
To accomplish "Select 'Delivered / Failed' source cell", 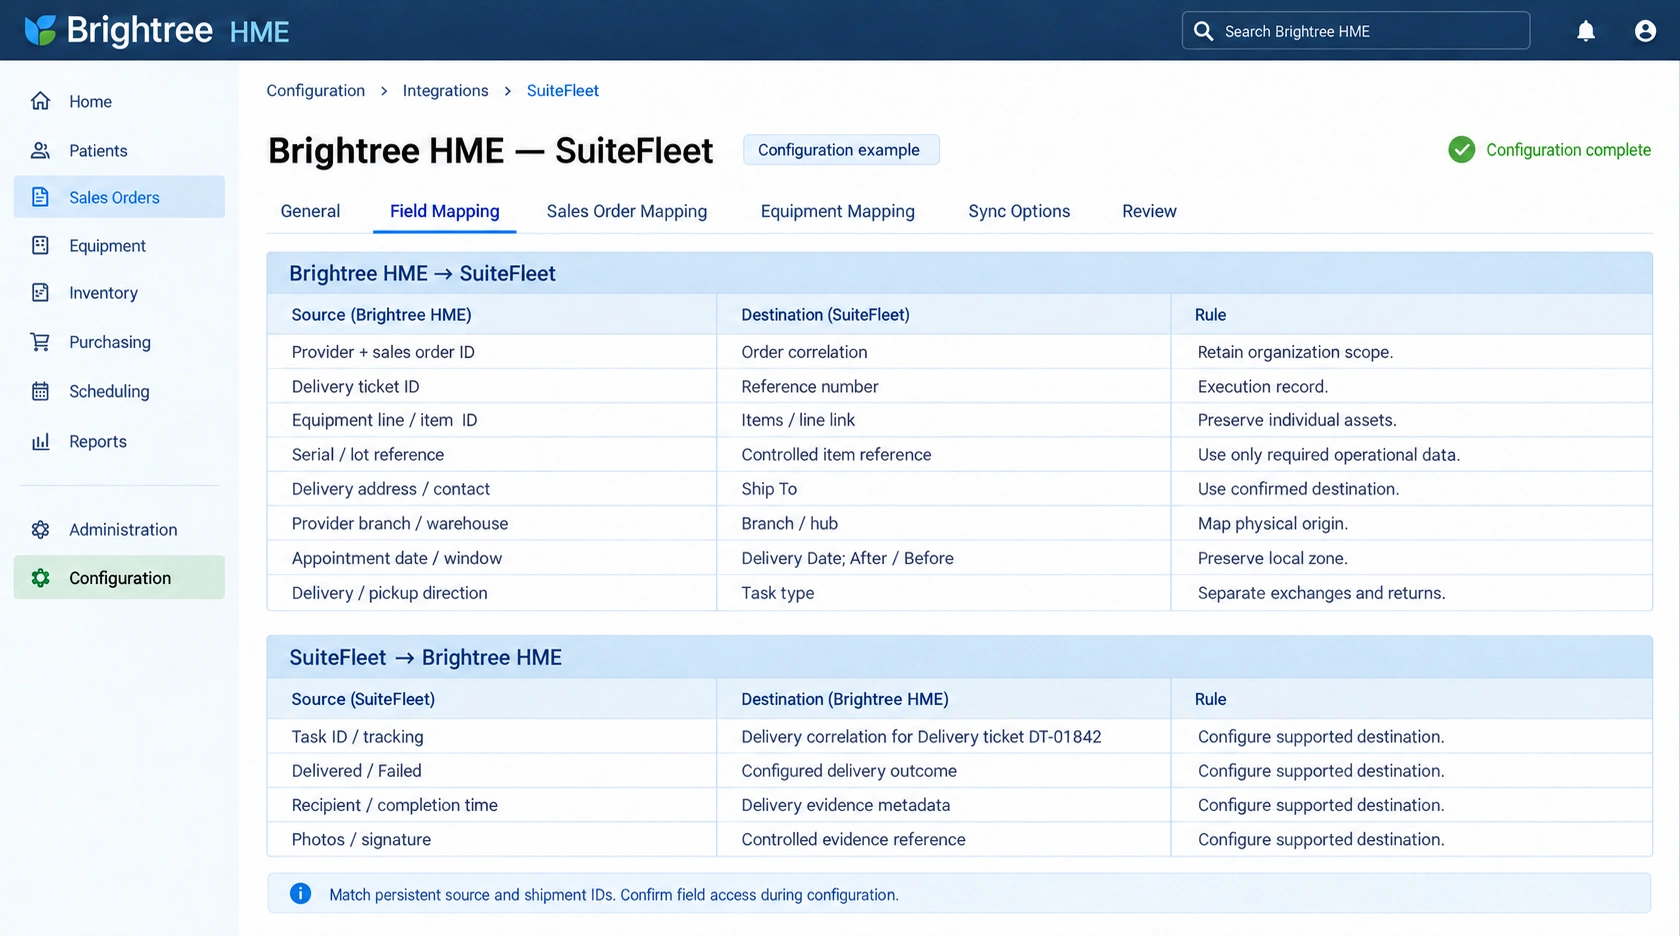I will click(x=492, y=771).
